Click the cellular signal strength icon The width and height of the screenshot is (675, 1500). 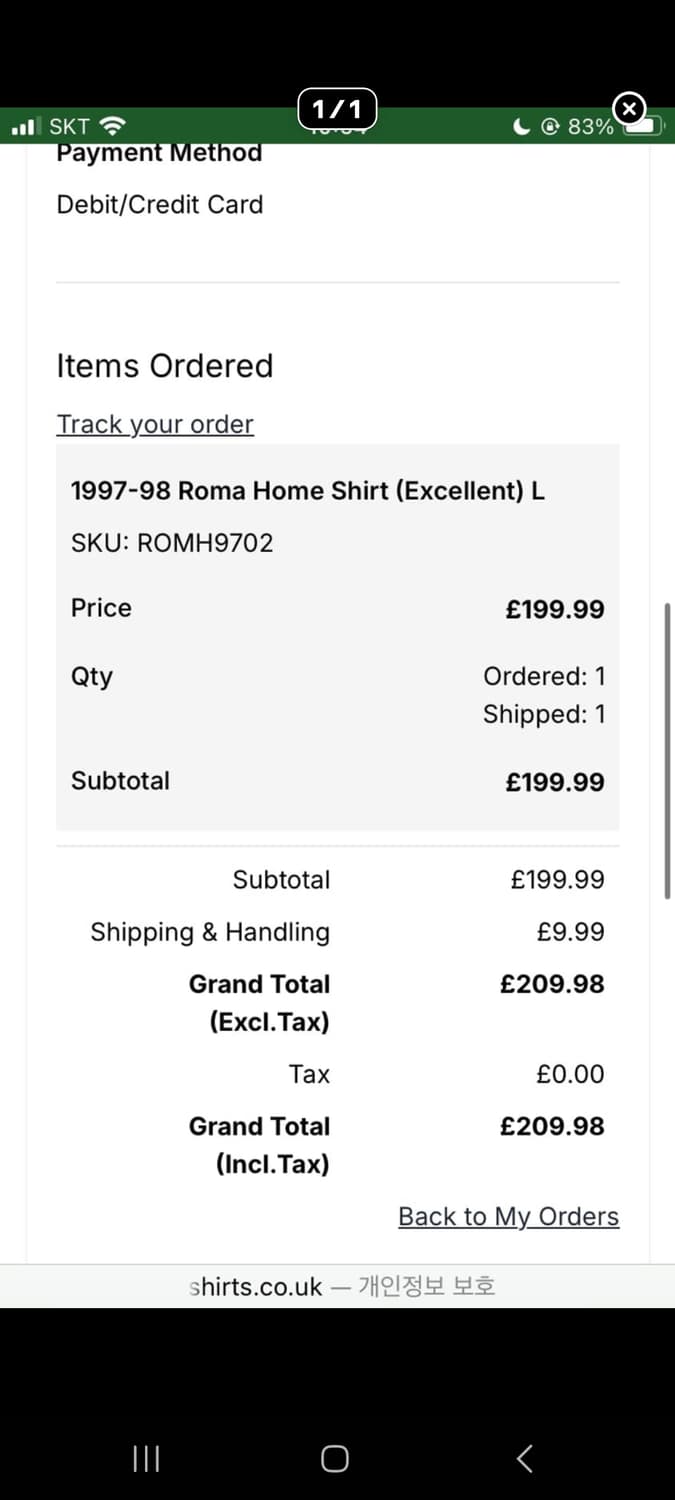point(24,127)
